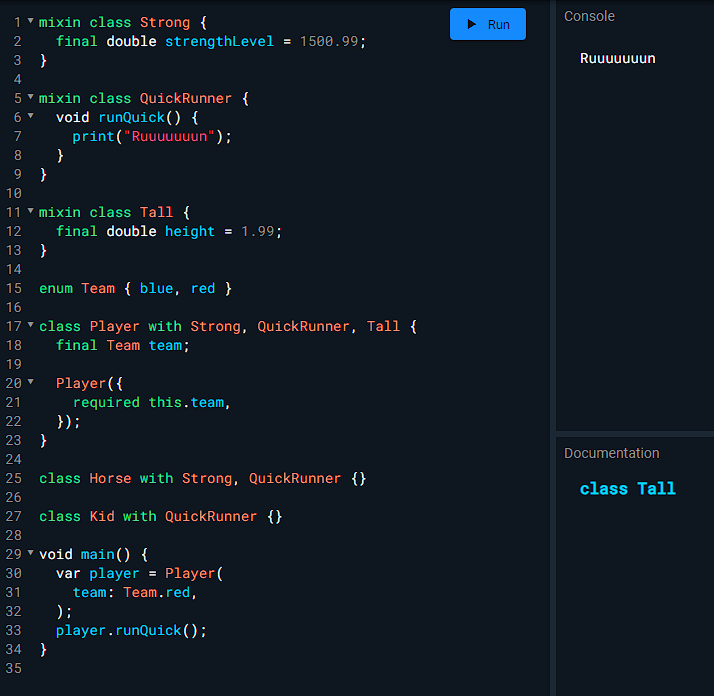Click Team enum name on line 15
The height and width of the screenshot is (696, 714).
[x=98, y=288]
